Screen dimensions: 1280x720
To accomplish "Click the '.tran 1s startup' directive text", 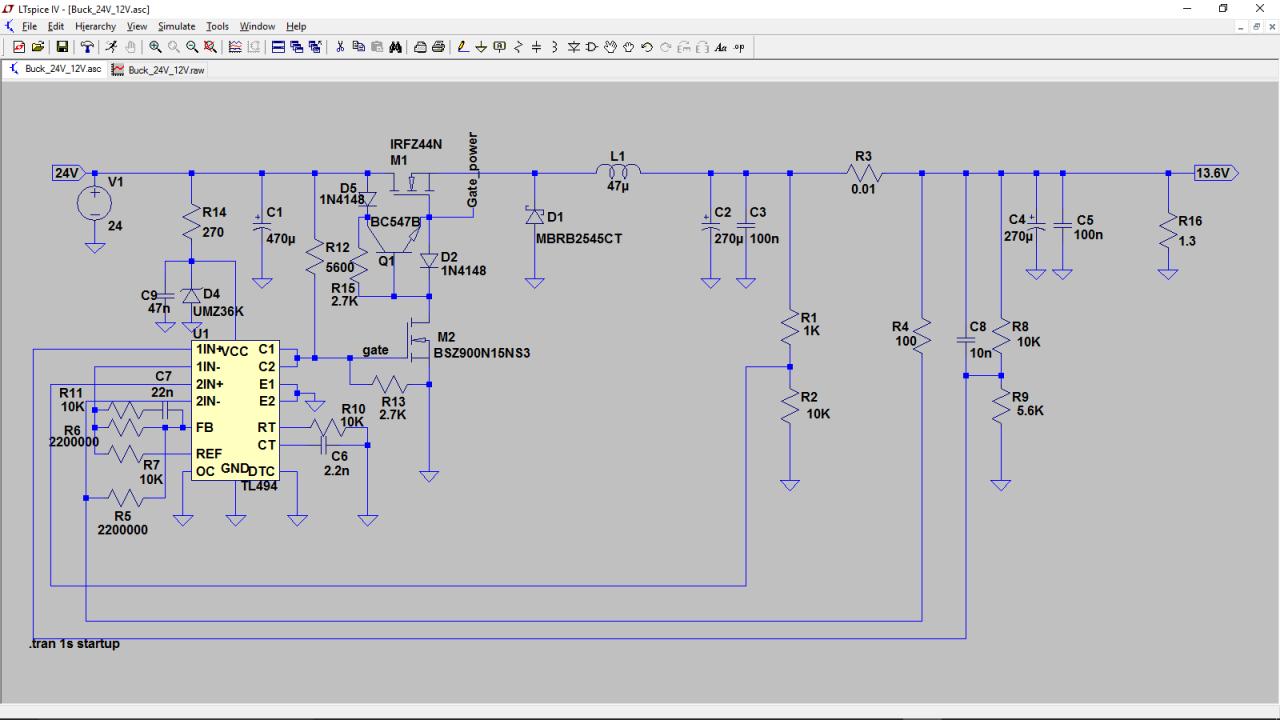I will 75,644.
